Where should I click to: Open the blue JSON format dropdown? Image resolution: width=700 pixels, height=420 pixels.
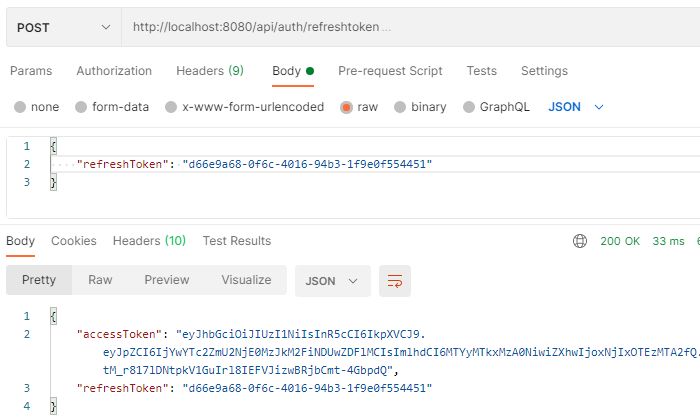coord(576,107)
